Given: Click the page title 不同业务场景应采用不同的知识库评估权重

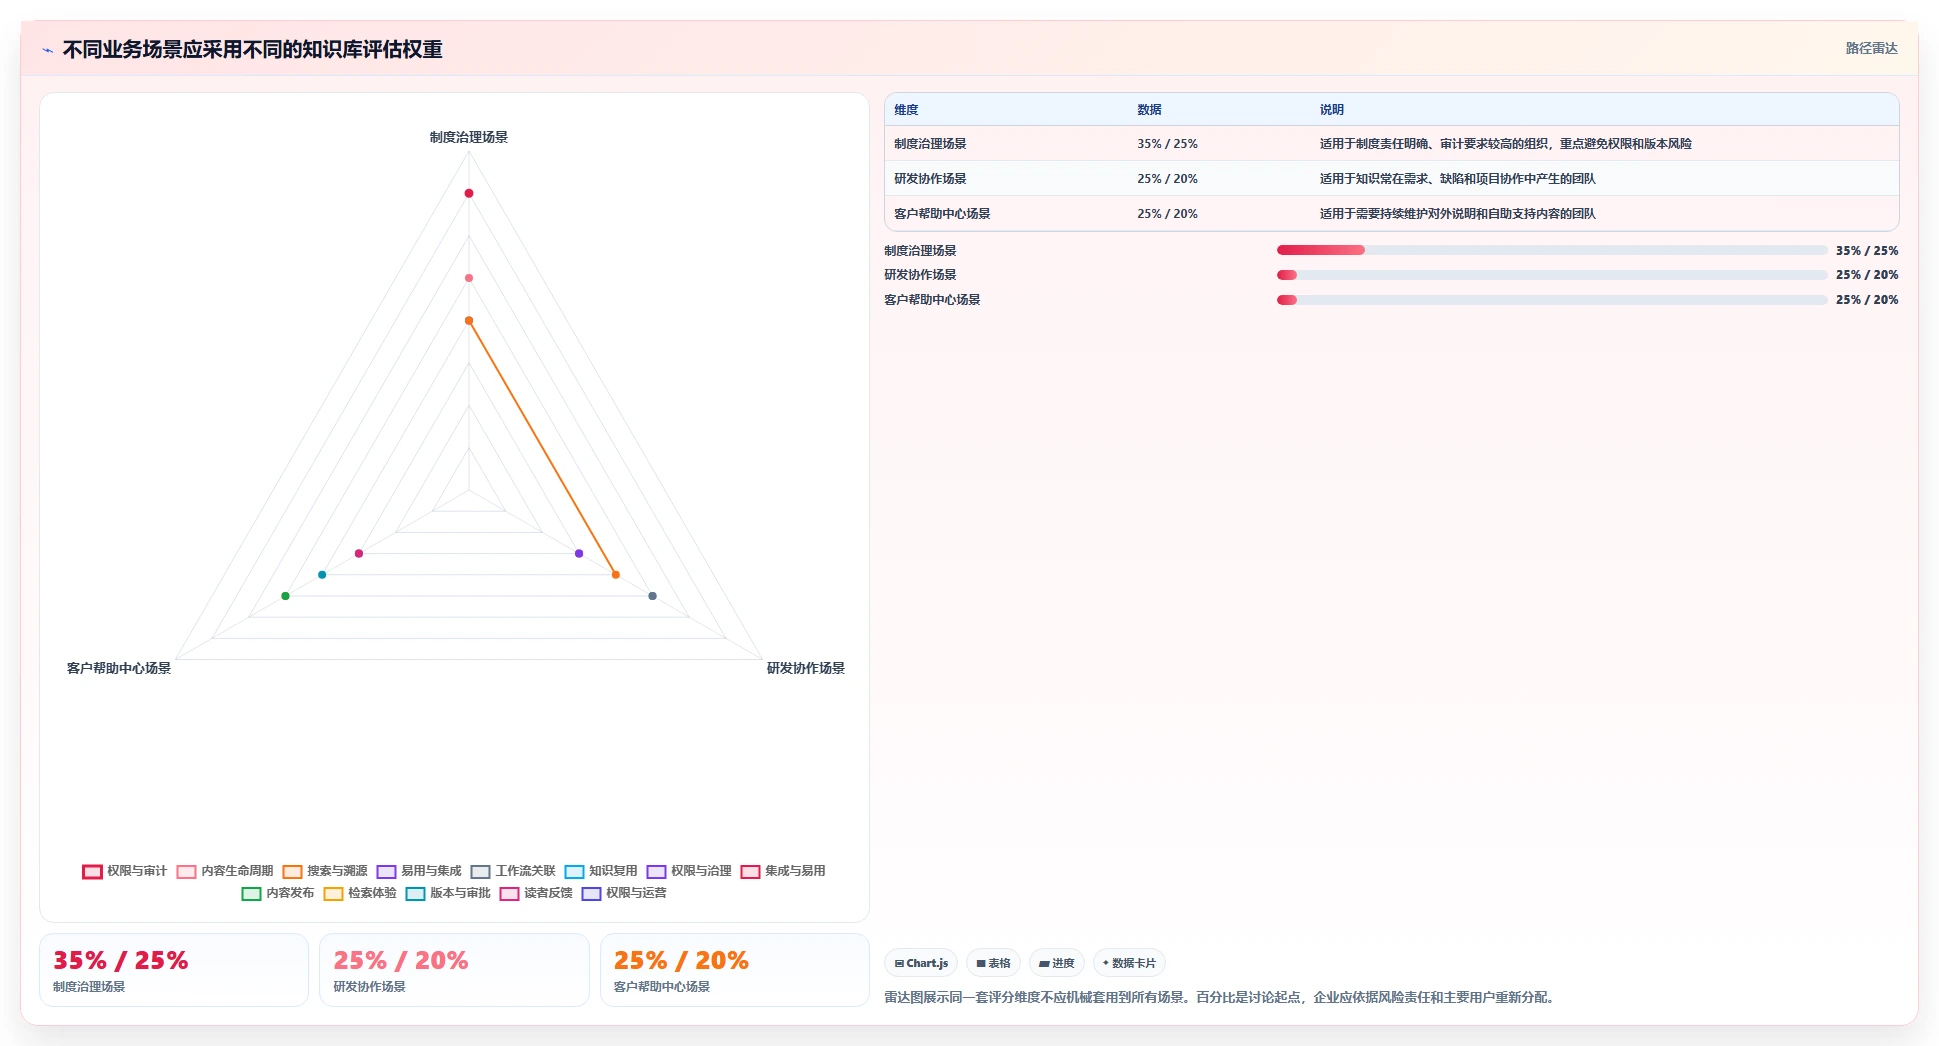Looking at the screenshot, I should (252, 49).
